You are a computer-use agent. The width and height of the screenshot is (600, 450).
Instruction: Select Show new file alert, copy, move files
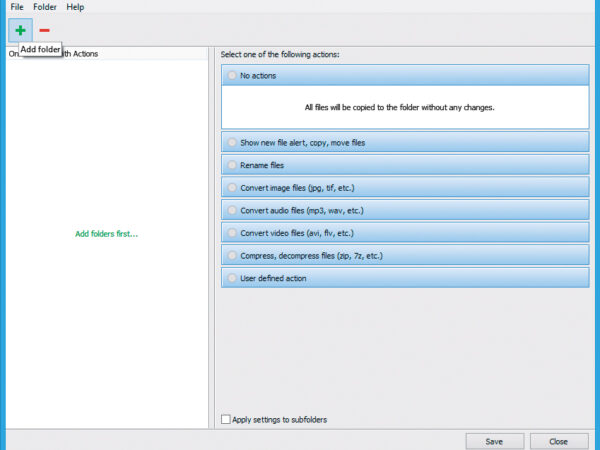(x=233, y=143)
